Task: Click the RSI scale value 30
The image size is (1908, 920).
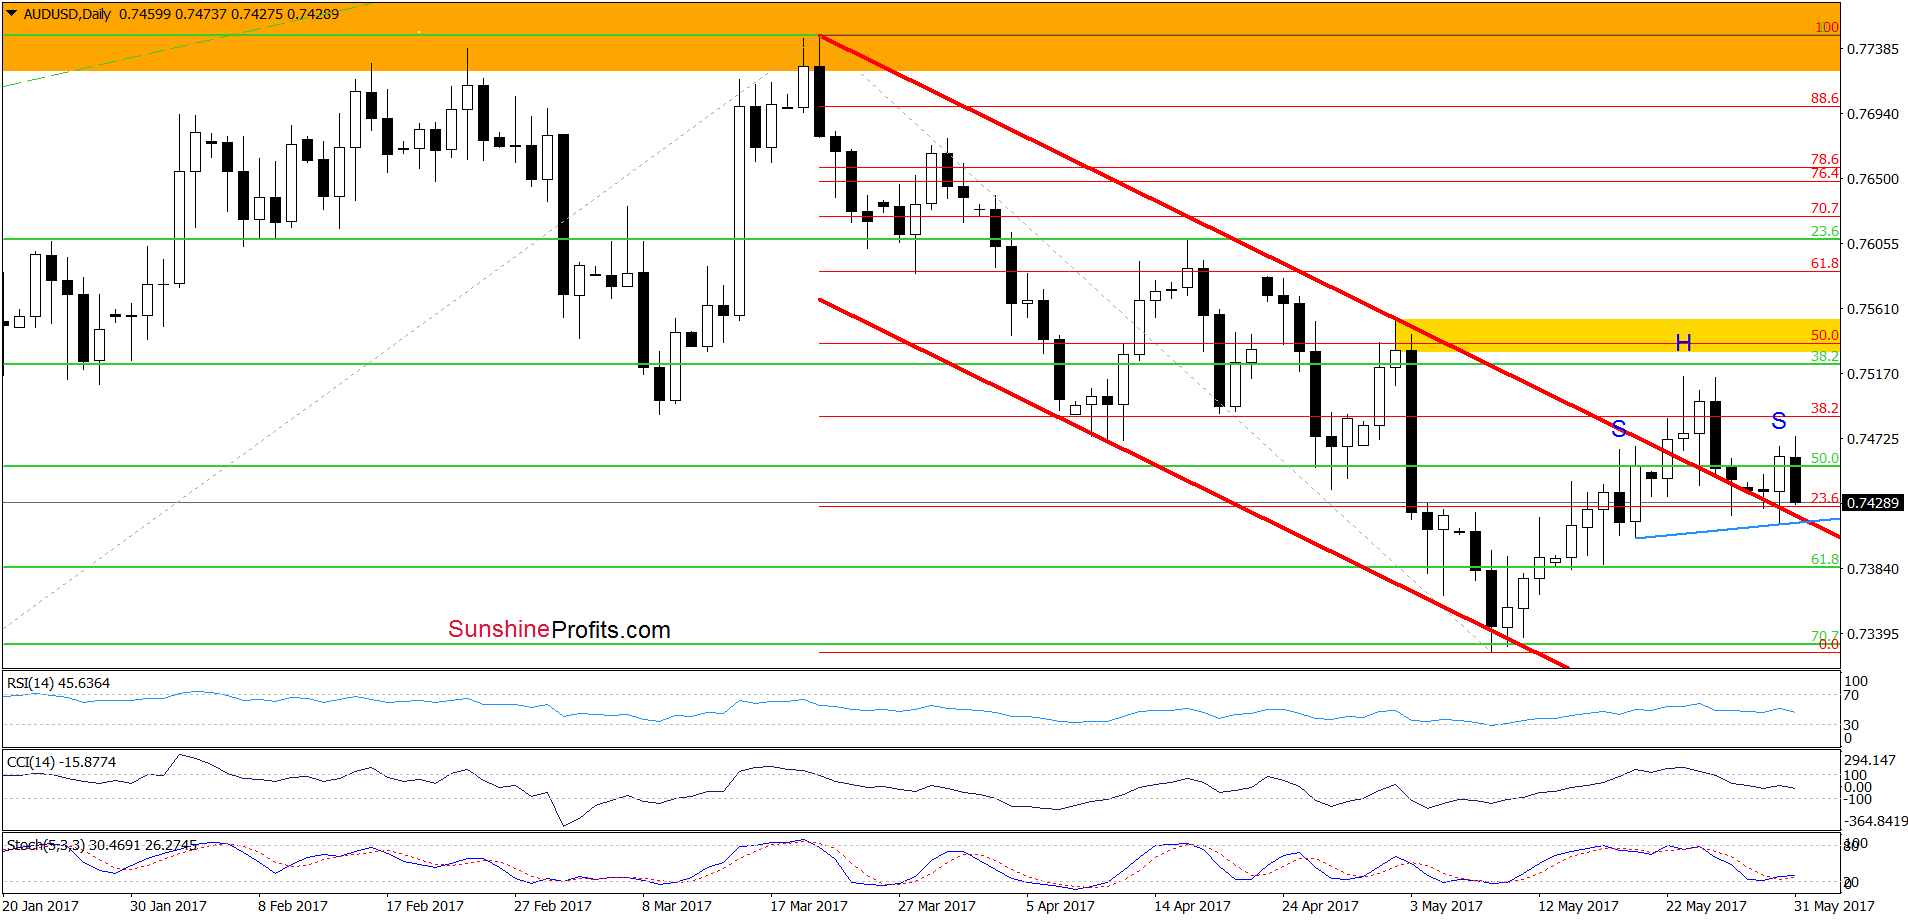Action: point(1851,725)
